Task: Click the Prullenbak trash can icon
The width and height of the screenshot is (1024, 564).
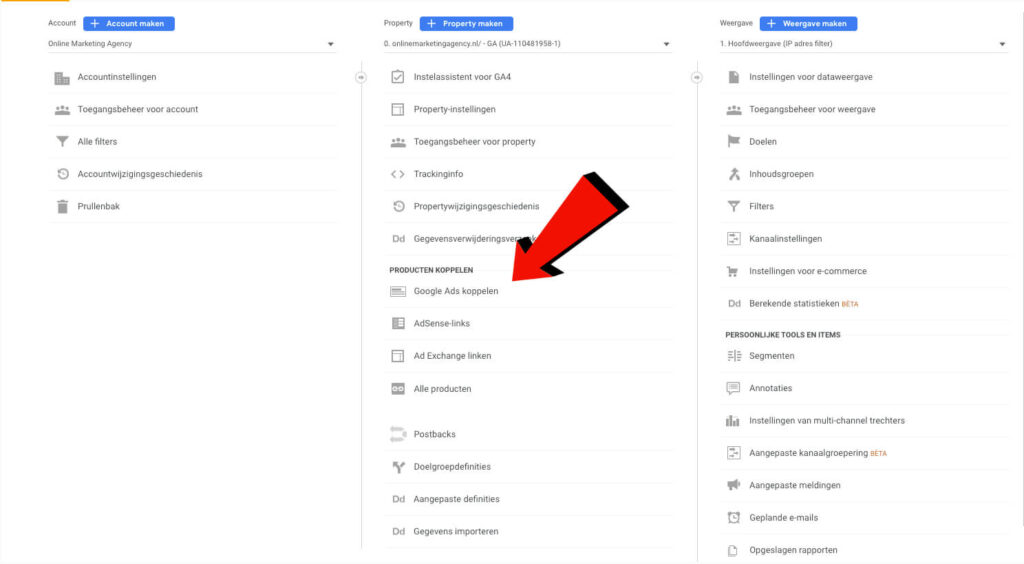Action: pyautogui.click(x=62, y=206)
